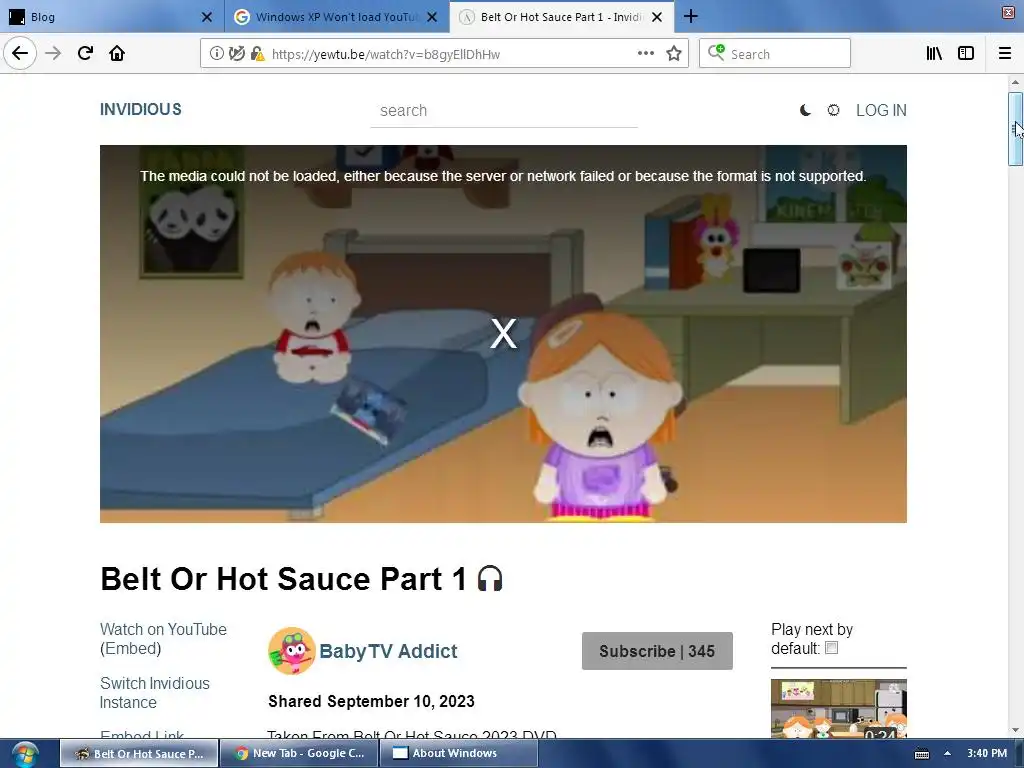Click the Invidious search field

pyautogui.click(x=504, y=111)
